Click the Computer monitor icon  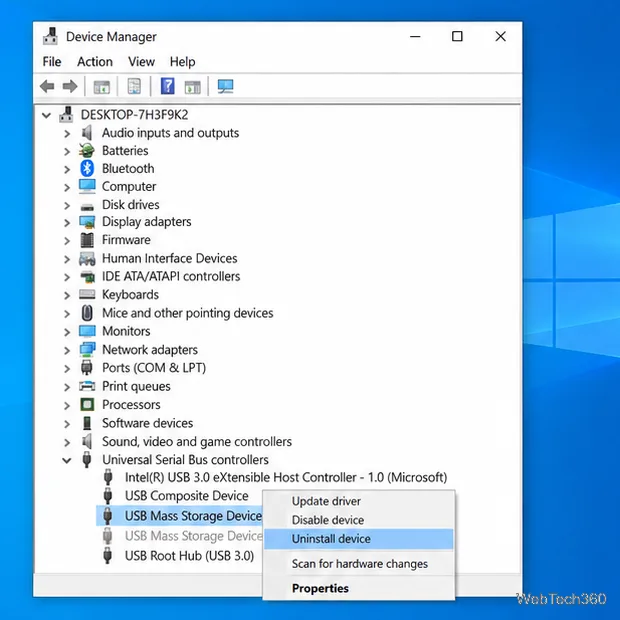pos(87,186)
